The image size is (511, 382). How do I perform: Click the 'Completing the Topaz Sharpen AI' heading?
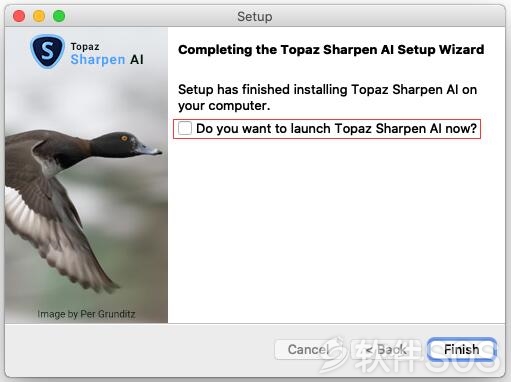(331, 49)
